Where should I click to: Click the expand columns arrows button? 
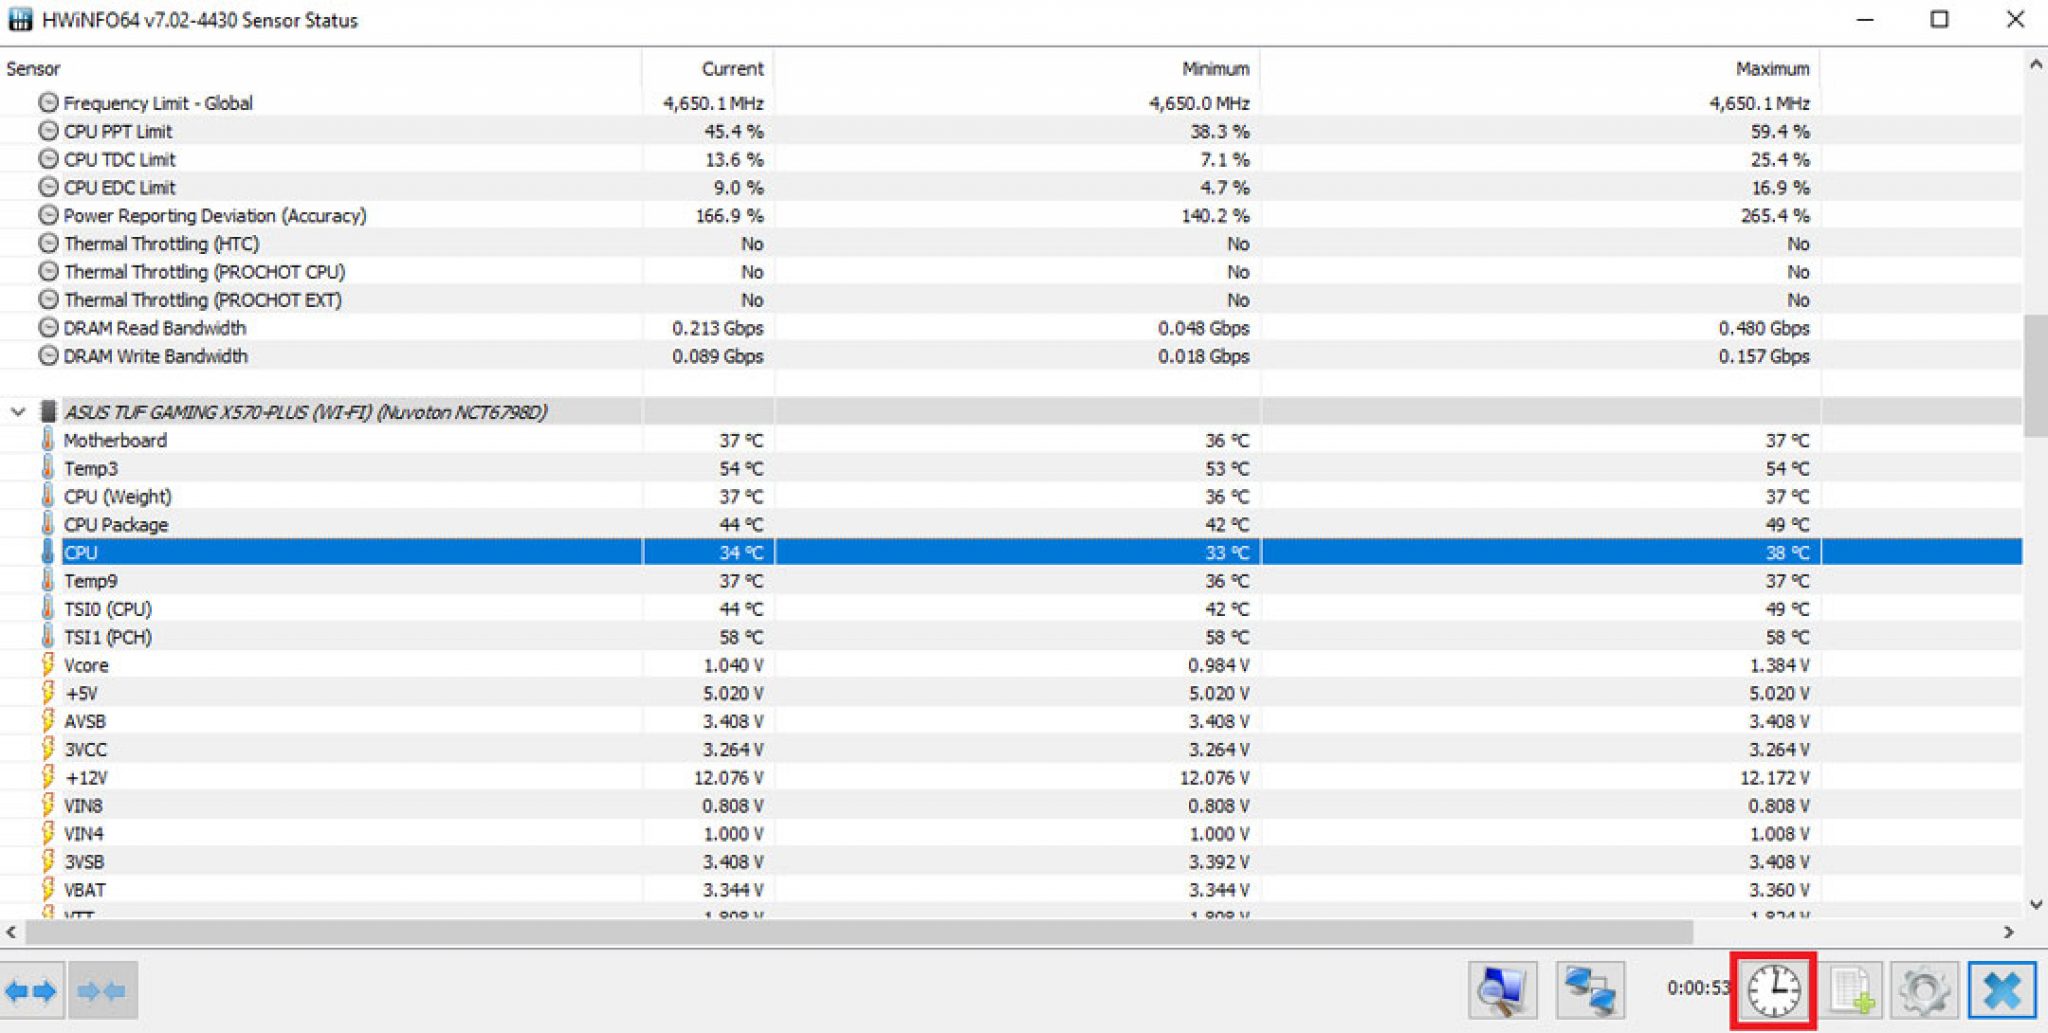pyautogui.click(x=31, y=990)
